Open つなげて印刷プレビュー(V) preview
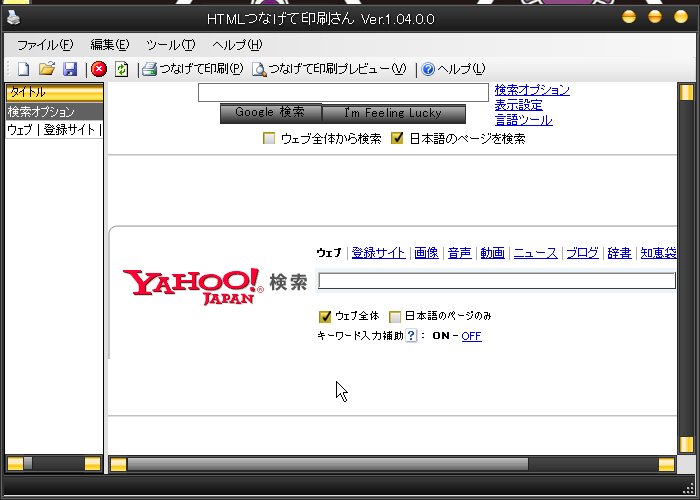Screen dimensions: 700x500 click(329, 69)
